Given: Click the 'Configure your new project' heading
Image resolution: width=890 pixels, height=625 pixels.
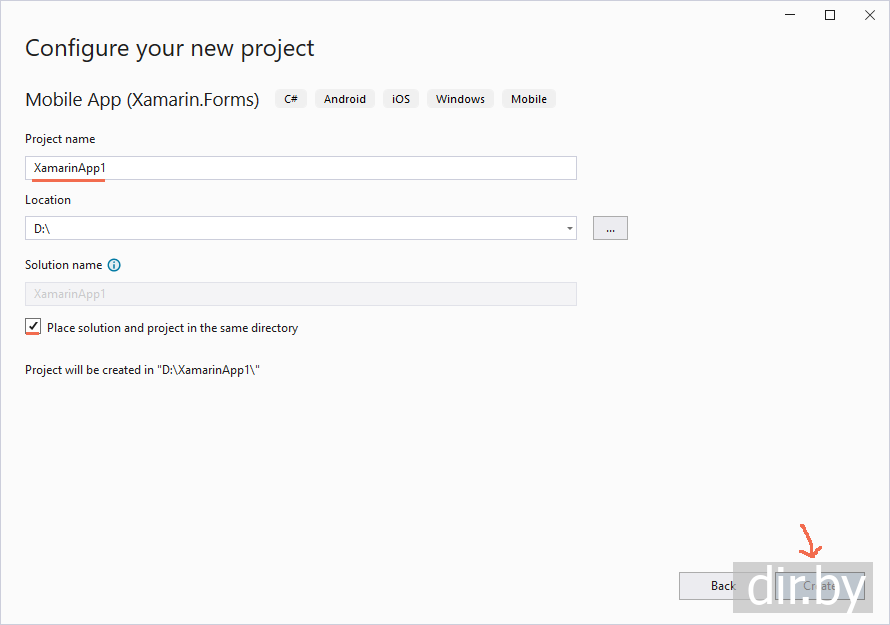Looking at the screenshot, I should pos(170,48).
